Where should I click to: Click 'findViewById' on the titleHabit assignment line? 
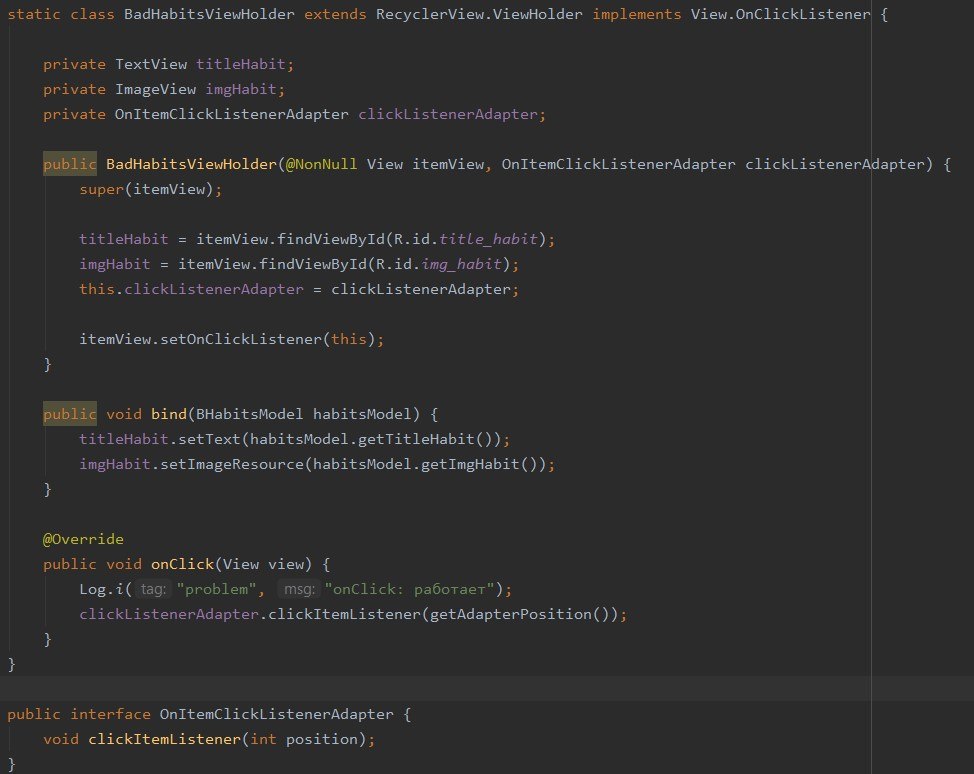331,239
